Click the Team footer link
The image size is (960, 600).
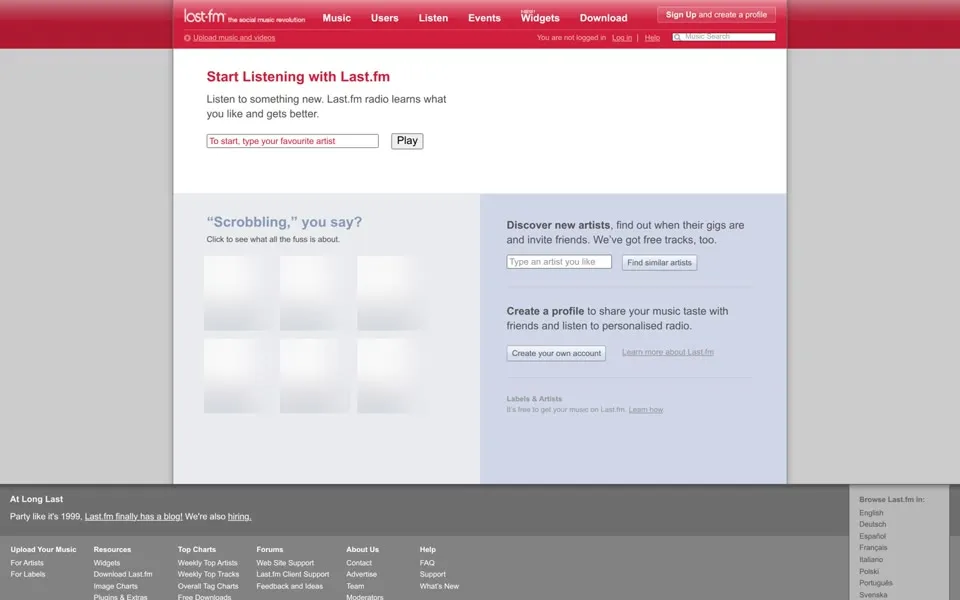(x=355, y=586)
